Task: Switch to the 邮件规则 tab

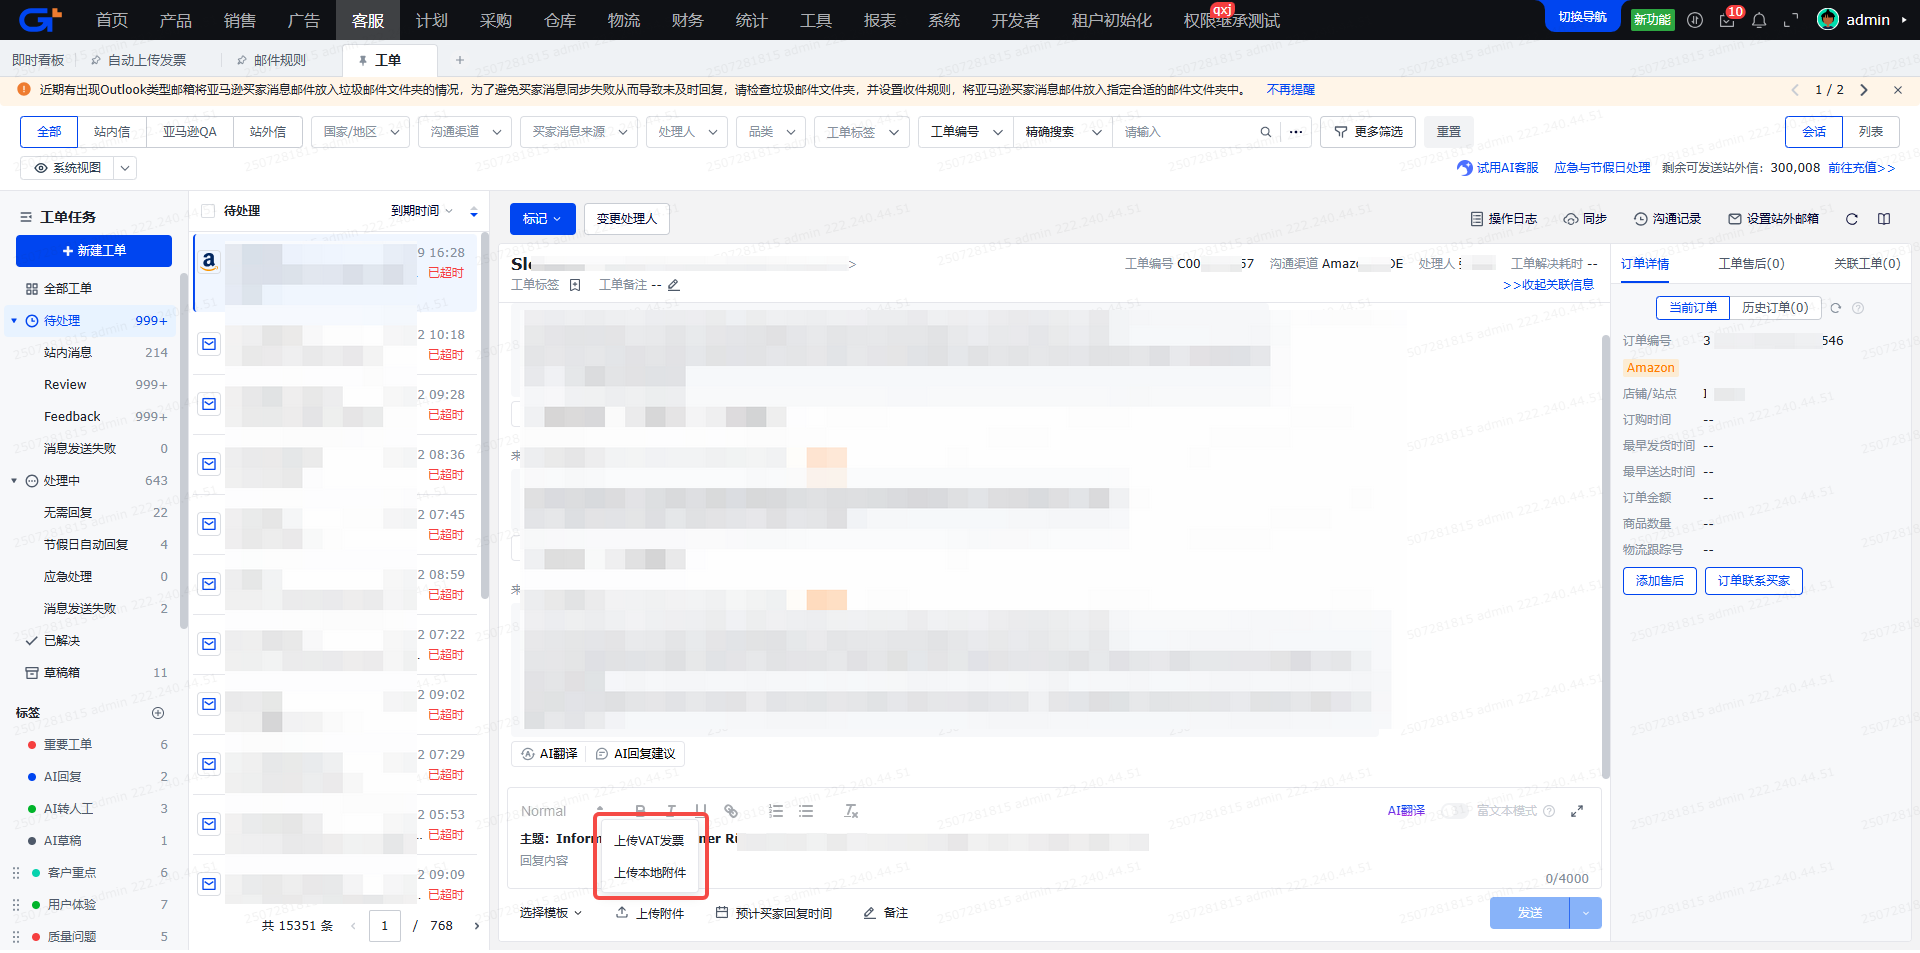Action: click(280, 60)
